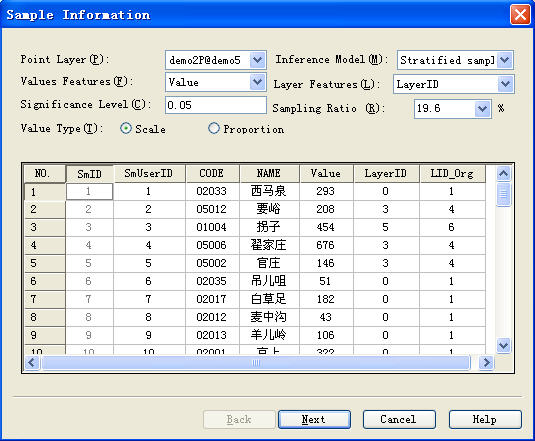Click the table's scroll down arrow

[504, 346]
